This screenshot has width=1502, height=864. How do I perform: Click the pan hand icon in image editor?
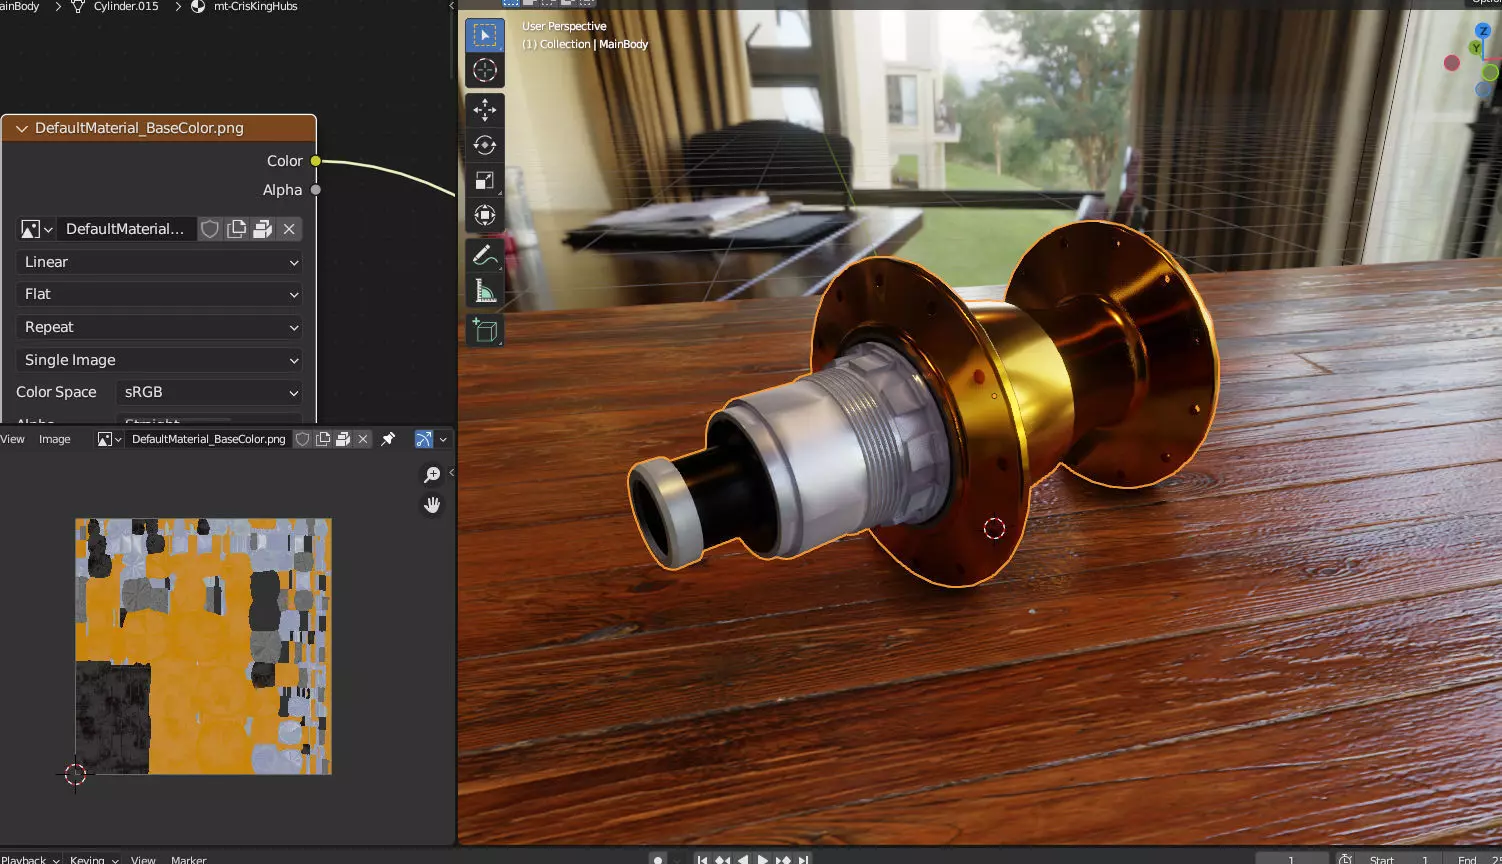click(432, 505)
